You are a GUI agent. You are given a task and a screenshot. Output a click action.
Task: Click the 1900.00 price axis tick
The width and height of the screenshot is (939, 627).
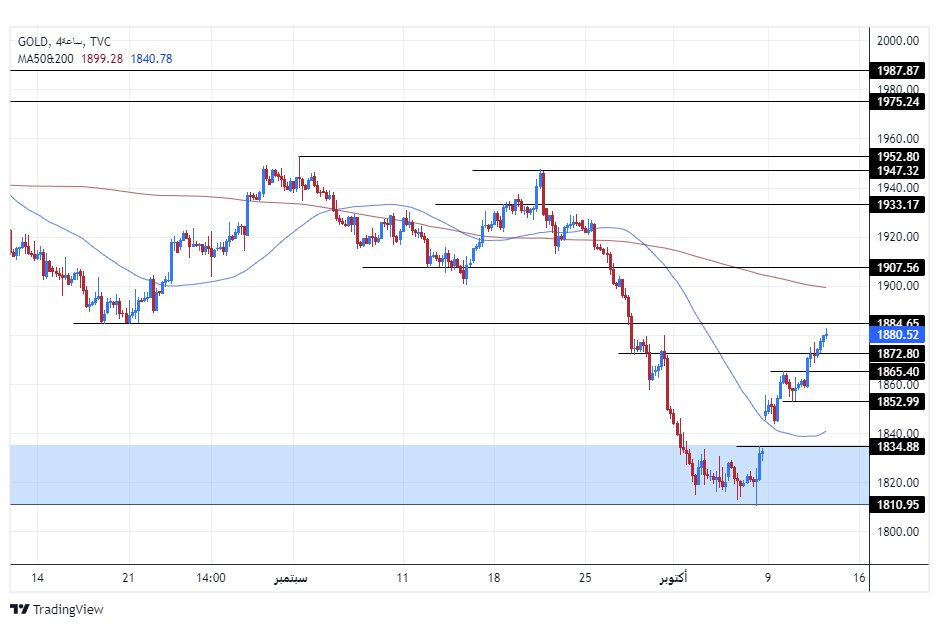(897, 286)
